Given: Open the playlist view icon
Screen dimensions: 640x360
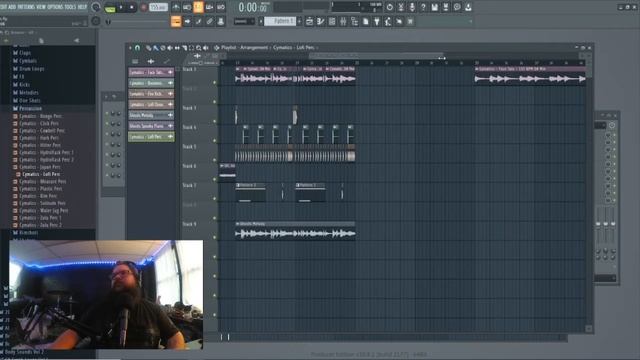Looking at the screenshot, I should 309,21.
